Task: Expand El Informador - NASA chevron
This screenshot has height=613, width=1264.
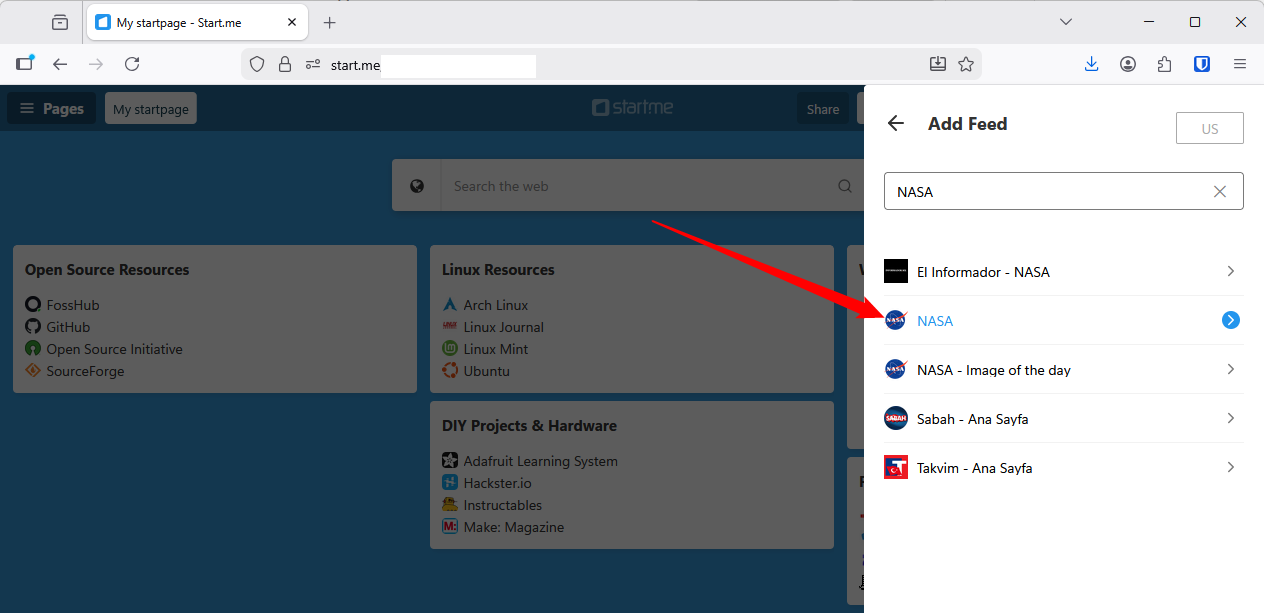Action: (x=1230, y=271)
